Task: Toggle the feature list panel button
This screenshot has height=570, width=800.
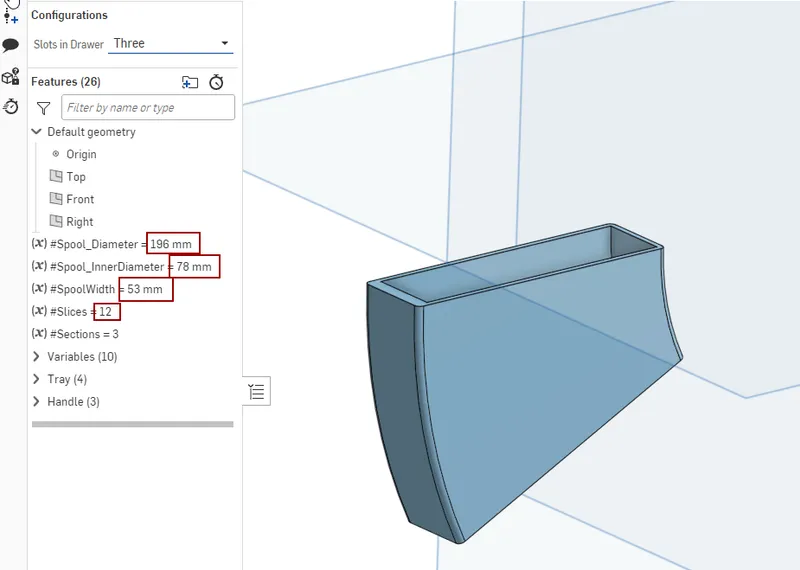Action: pyautogui.click(x=257, y=391)
